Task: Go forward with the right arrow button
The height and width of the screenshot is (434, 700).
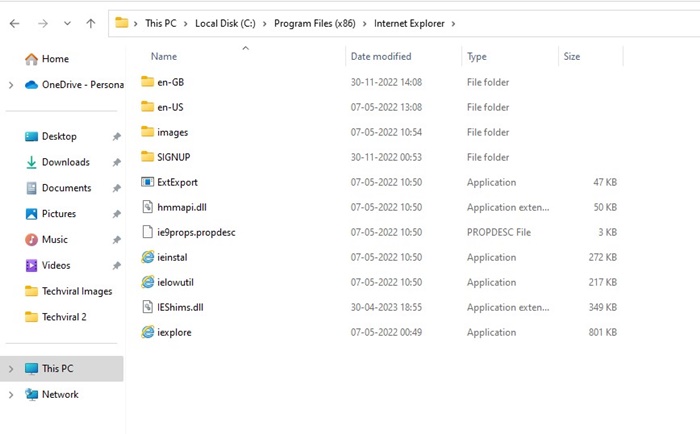Action: click(42, 24)
